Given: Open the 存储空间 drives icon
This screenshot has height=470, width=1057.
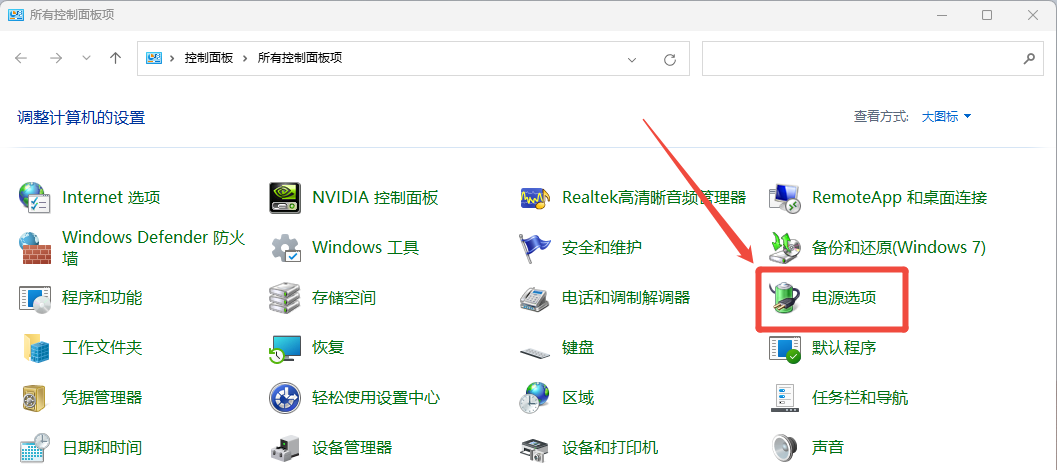Looking at the screenshot, I should coord(285,297).
